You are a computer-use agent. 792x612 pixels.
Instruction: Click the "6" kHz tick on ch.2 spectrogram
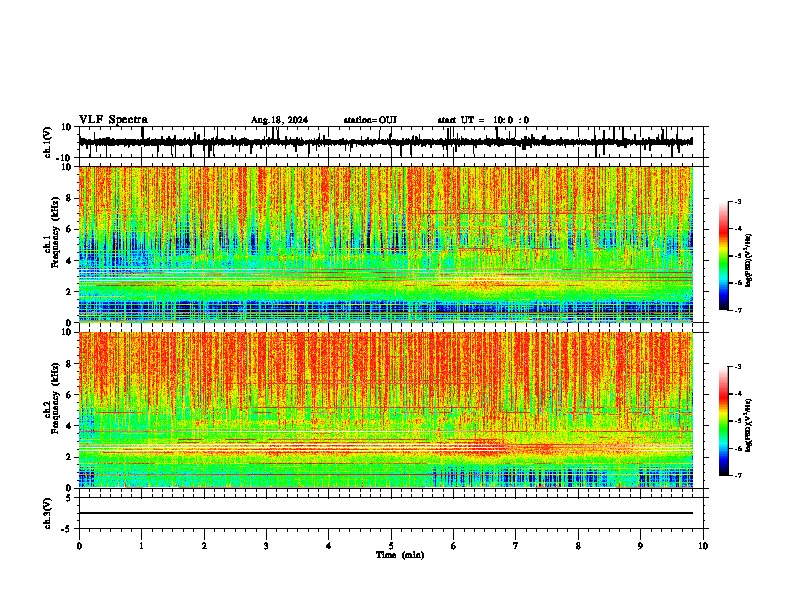coord(69,395)
